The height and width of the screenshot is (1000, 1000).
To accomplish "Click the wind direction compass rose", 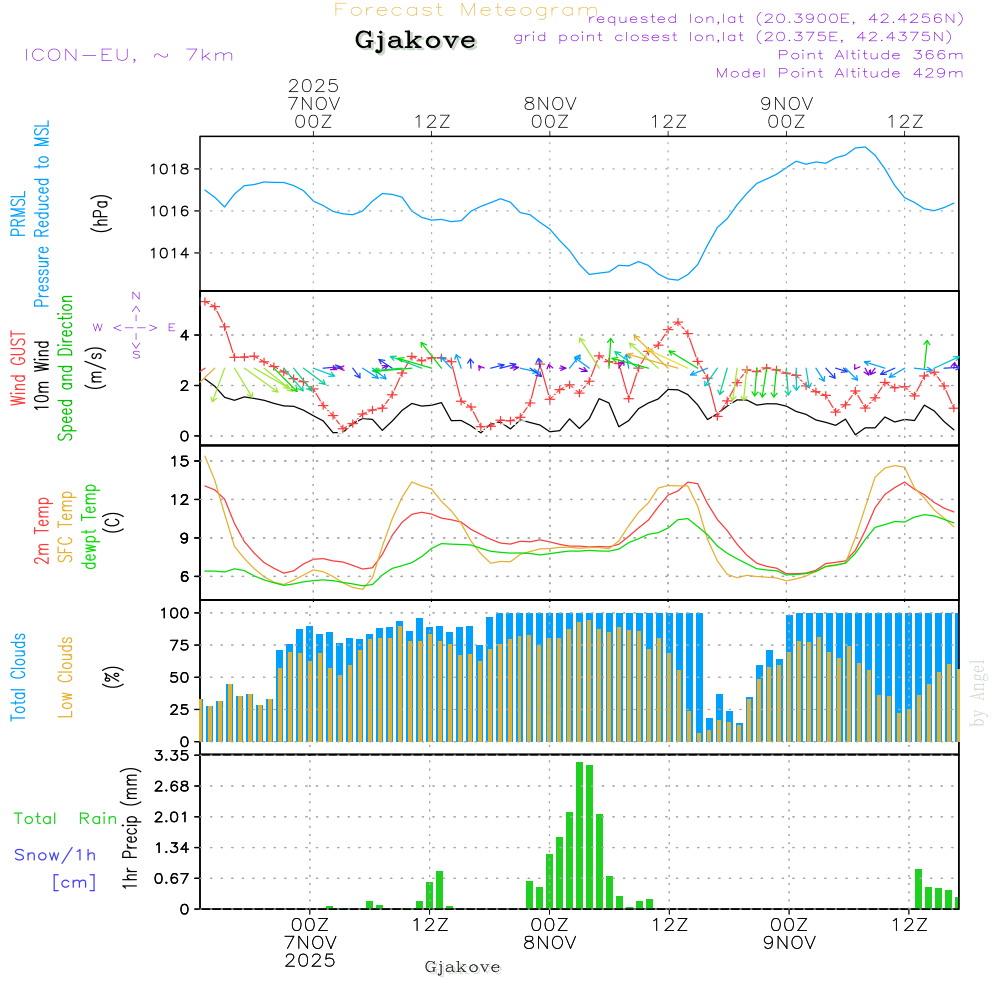I will (x=135, y=326).
